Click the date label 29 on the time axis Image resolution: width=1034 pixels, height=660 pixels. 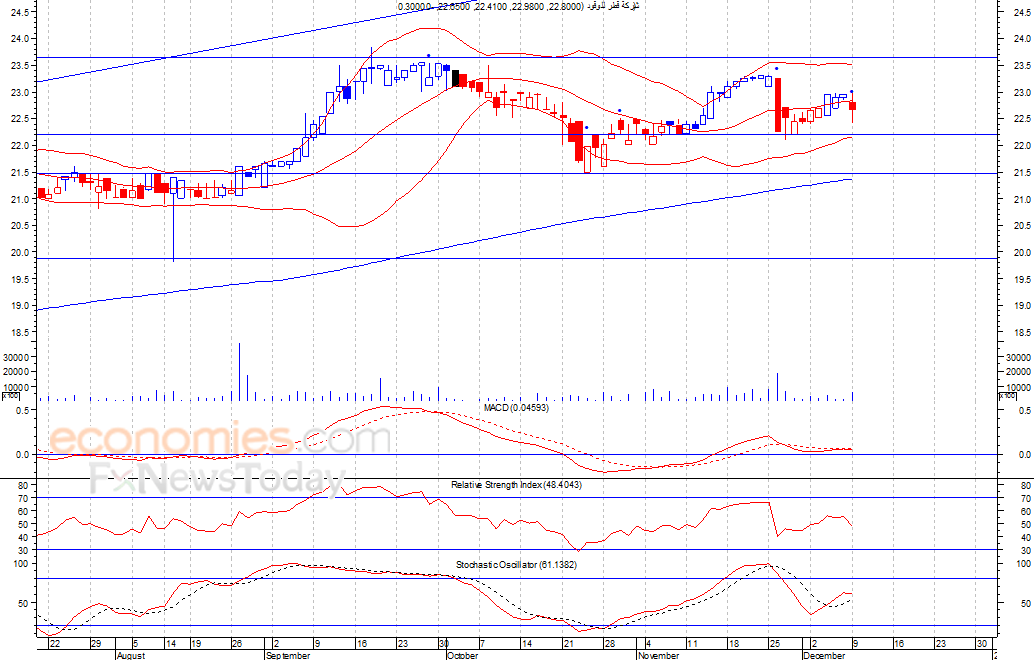pos(96,644)
